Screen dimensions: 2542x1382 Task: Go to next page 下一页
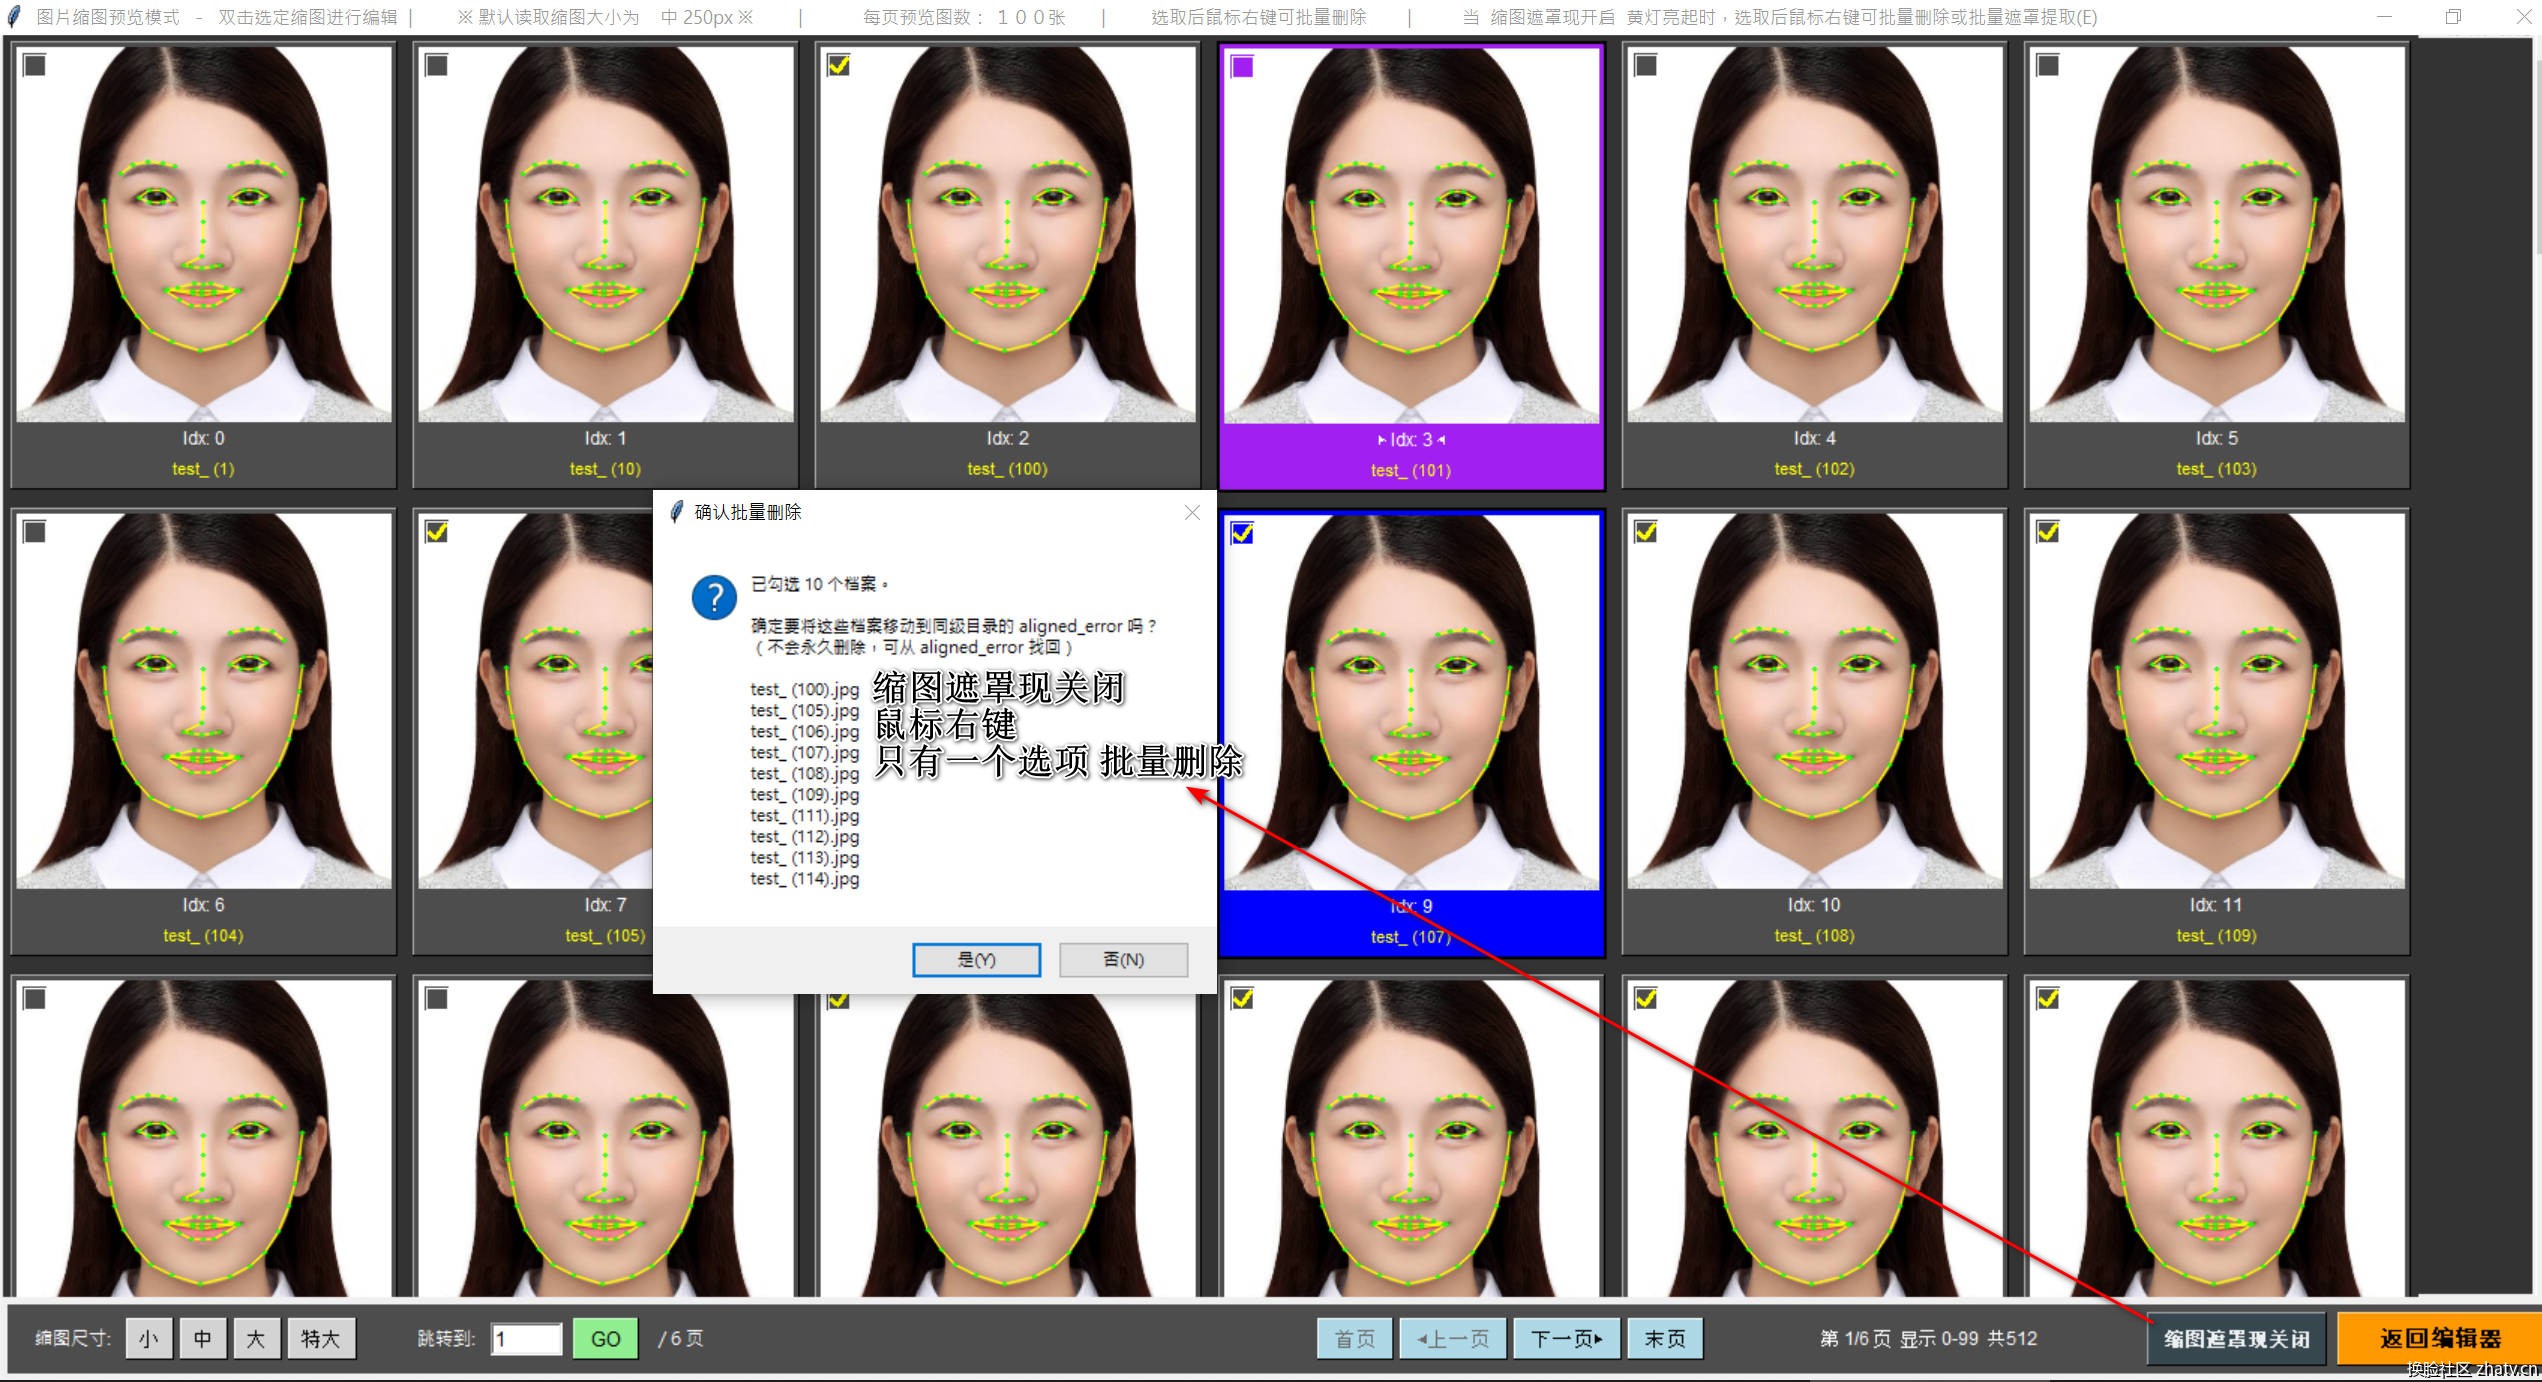pos(1566,1338)
